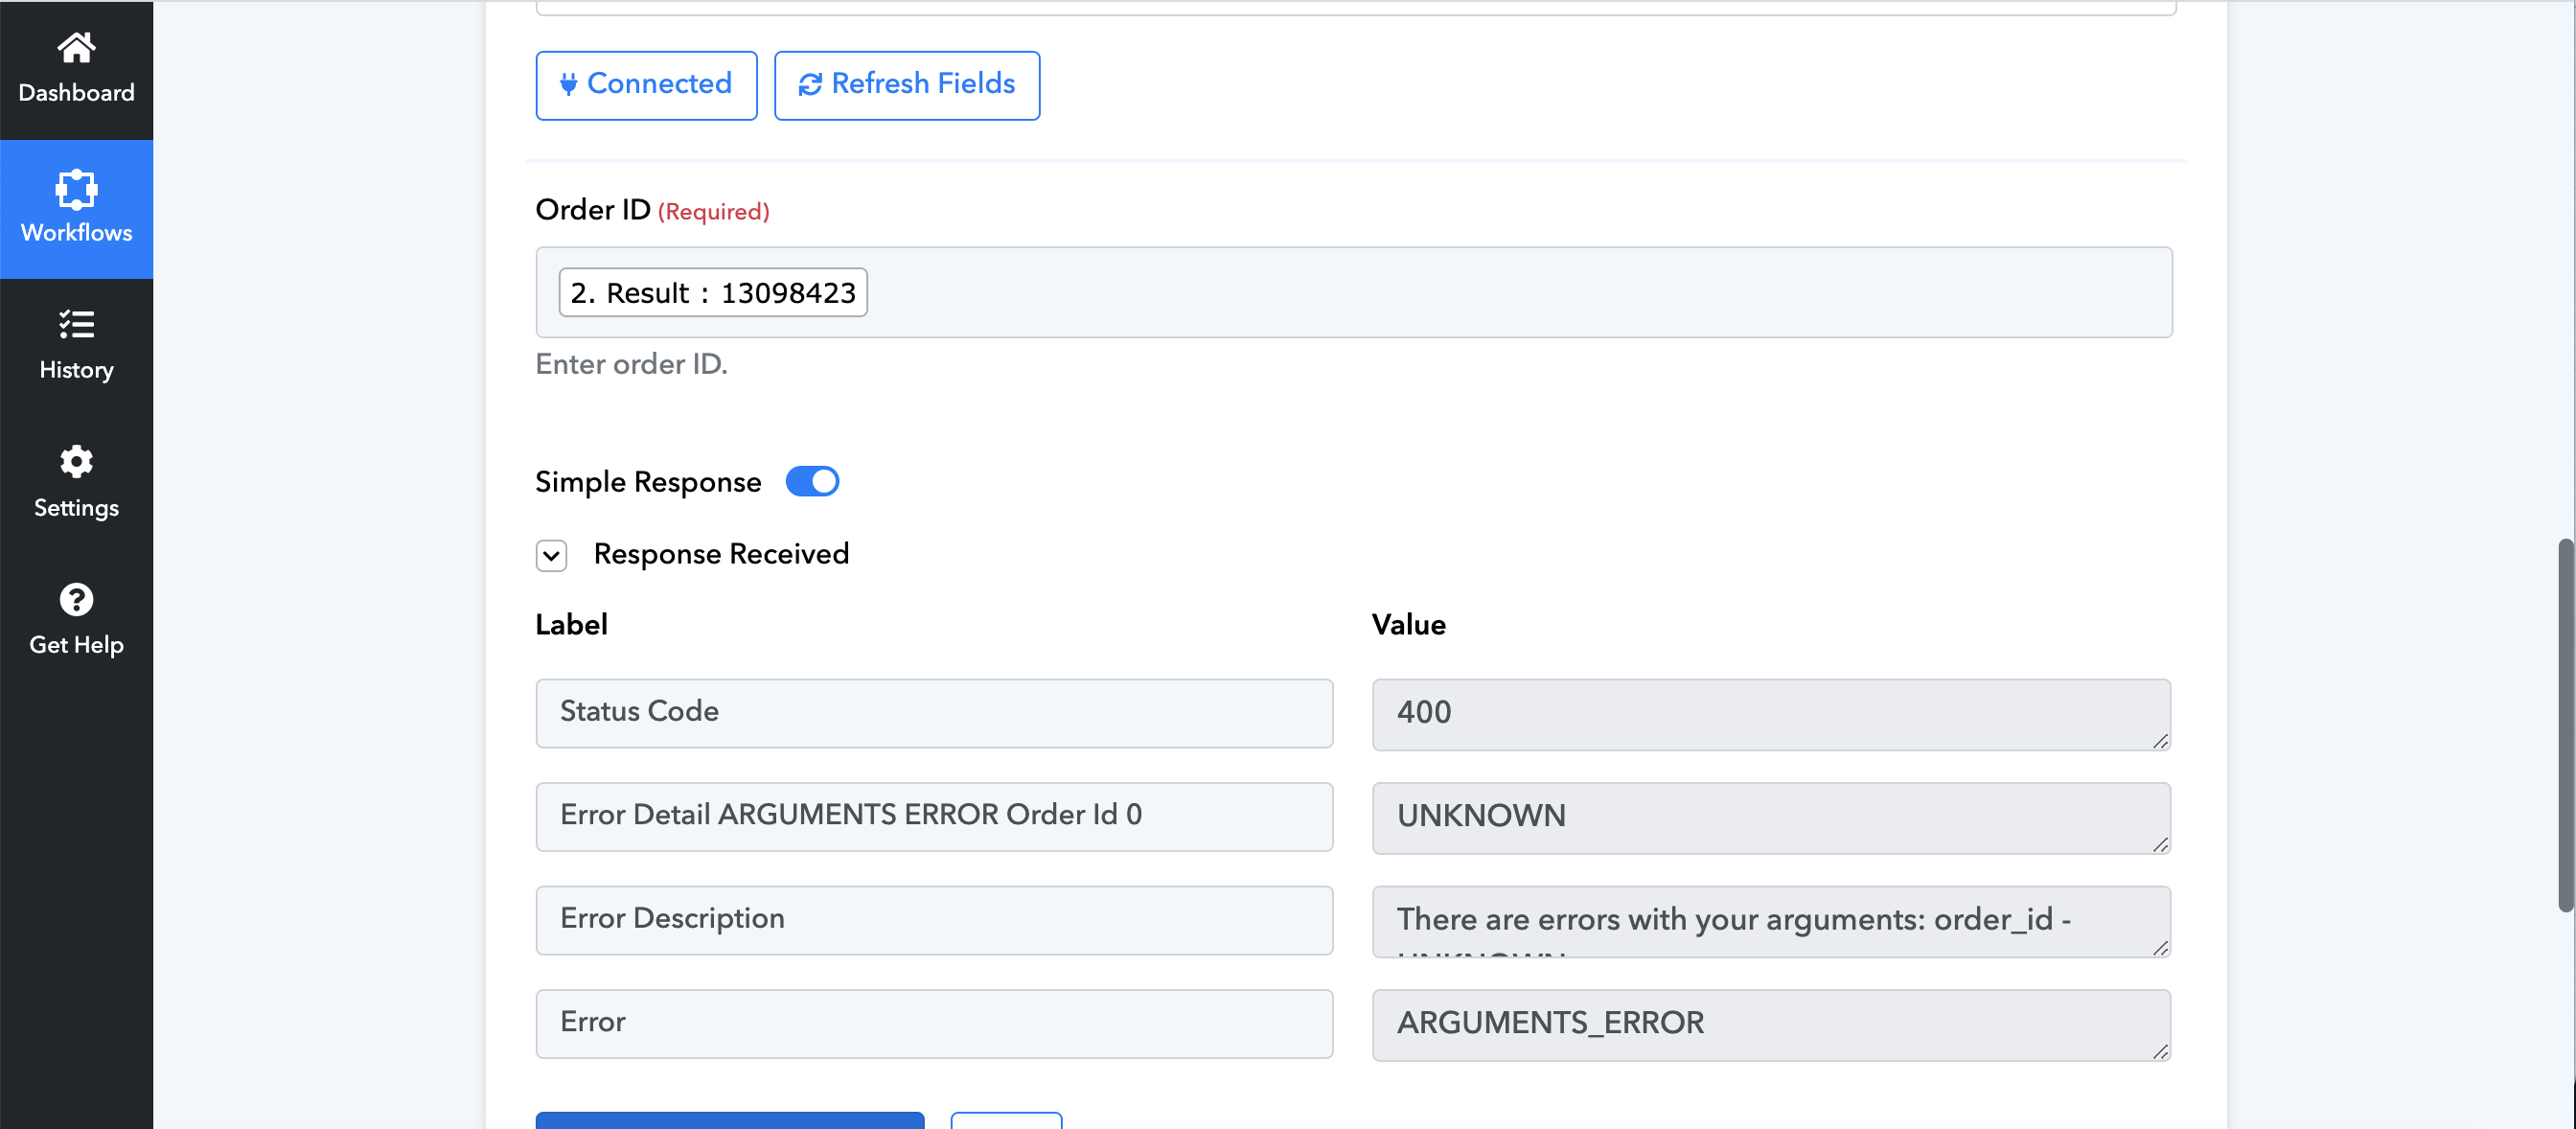The height and width of the screenshot is (1129, 2576).
Task: Click the UNKNOWN value text area
Action: pyautogui.click(x=1771, y=817)
